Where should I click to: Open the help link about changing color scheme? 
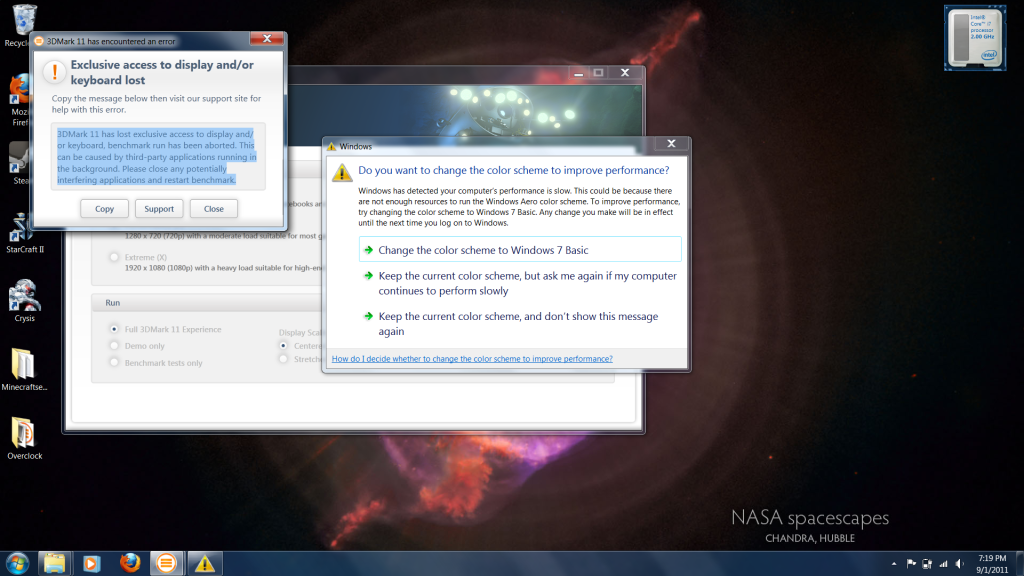[472, 359]
